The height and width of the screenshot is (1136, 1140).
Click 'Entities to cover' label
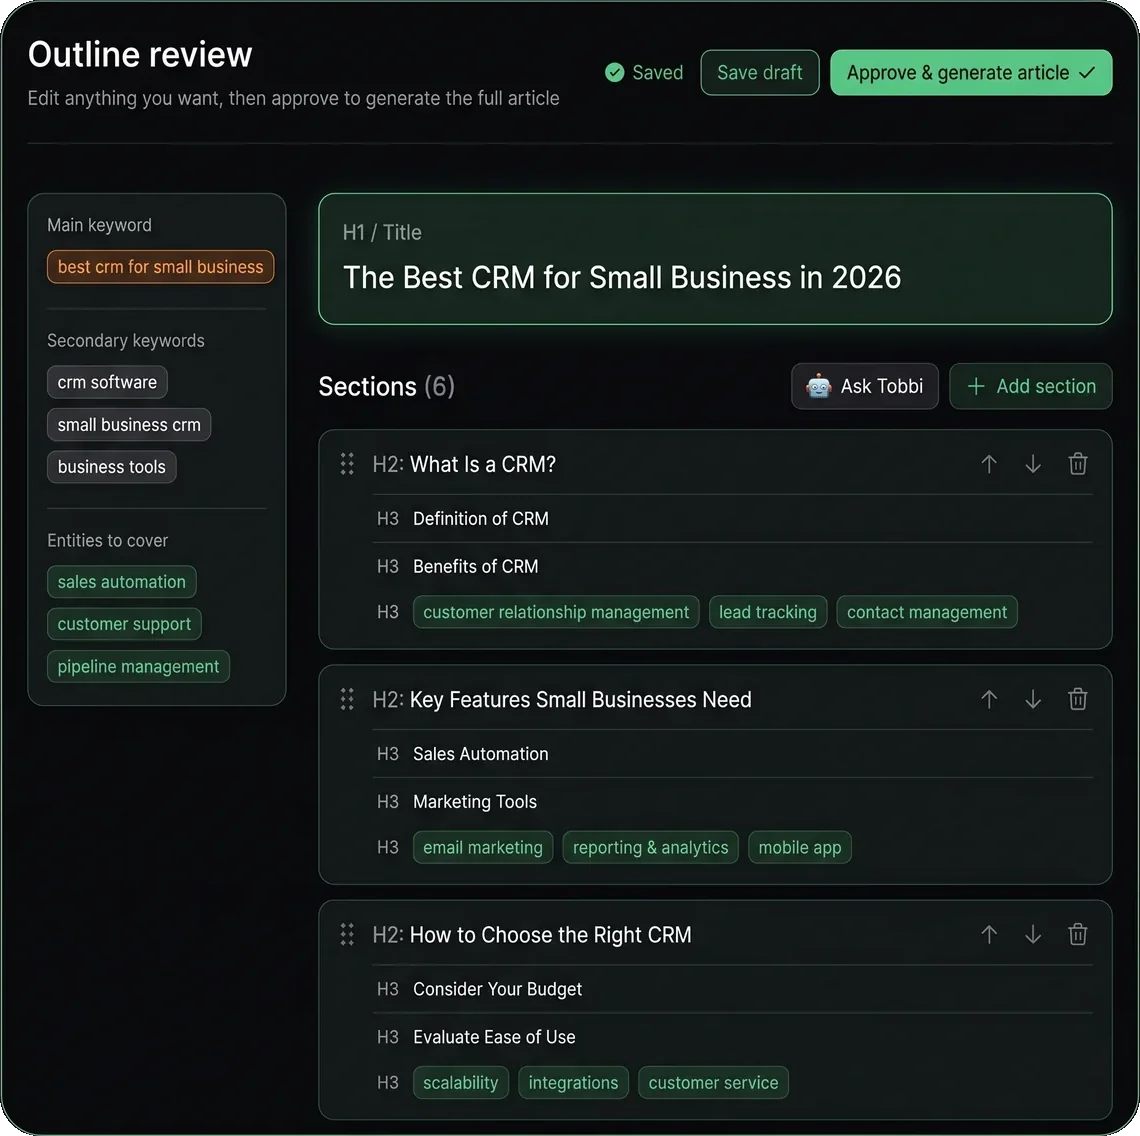108,540
